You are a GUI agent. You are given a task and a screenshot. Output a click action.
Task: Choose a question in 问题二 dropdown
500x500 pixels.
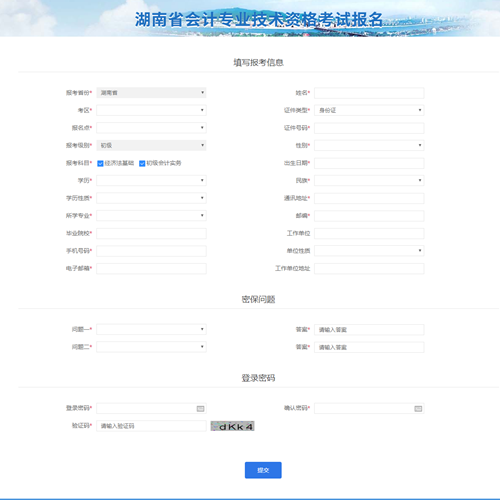click(151, 347)
